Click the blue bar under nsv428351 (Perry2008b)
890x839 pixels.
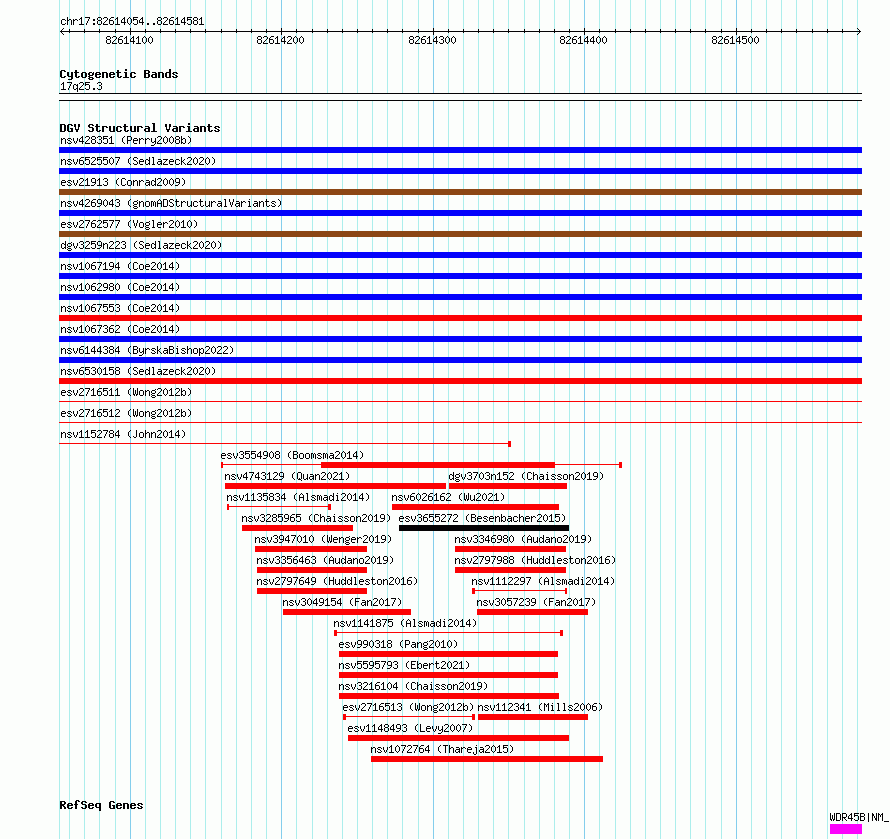point(460,150)
